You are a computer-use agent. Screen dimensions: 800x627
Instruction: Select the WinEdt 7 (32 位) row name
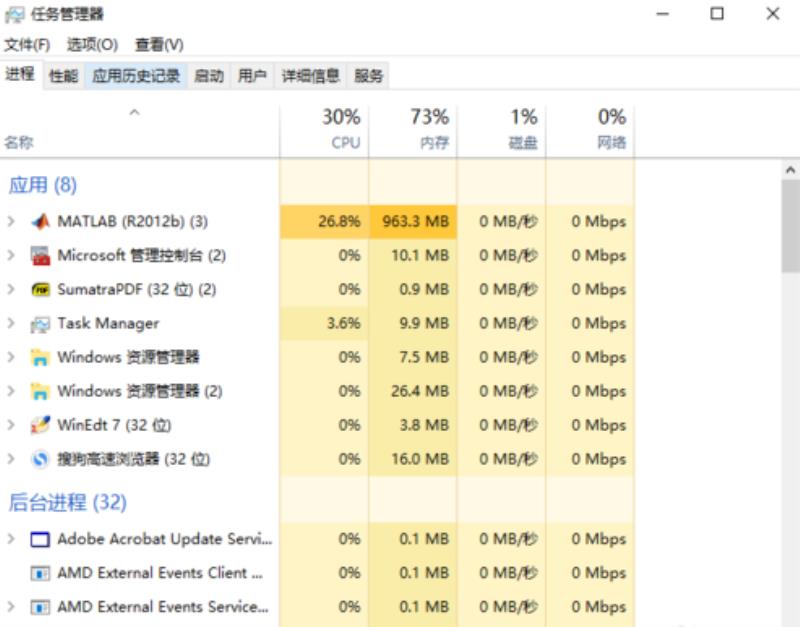click(x=114, y=425)
